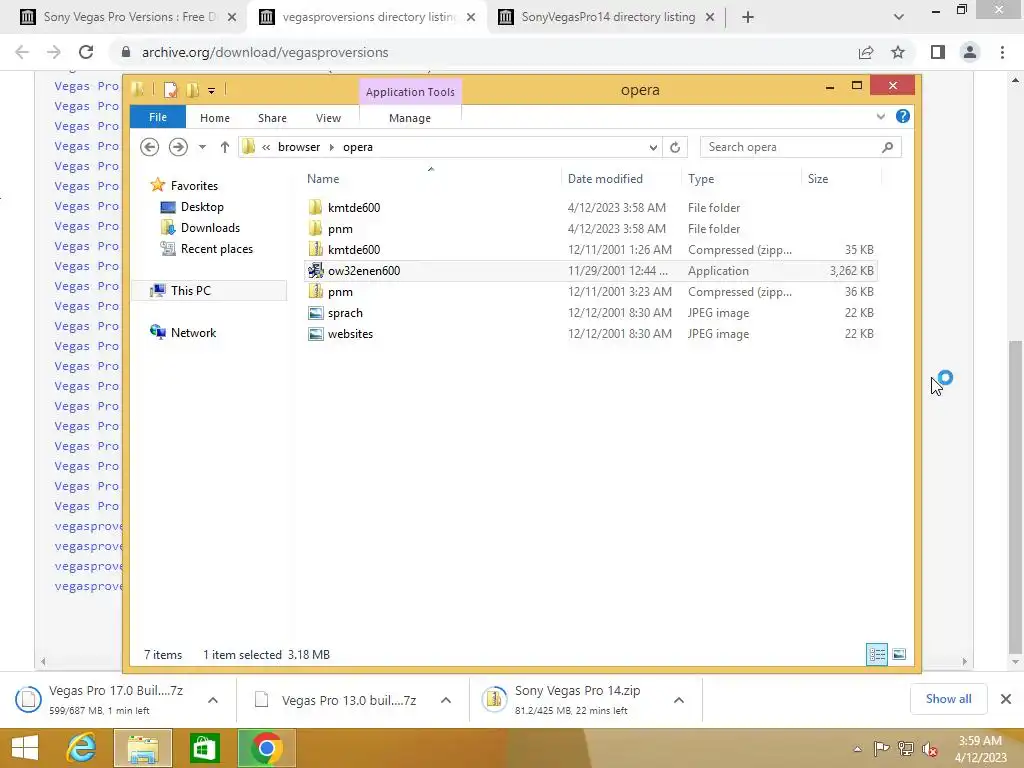Select the kmtde600 file folder
1024x768 pixels.
(x=353, y=208)
